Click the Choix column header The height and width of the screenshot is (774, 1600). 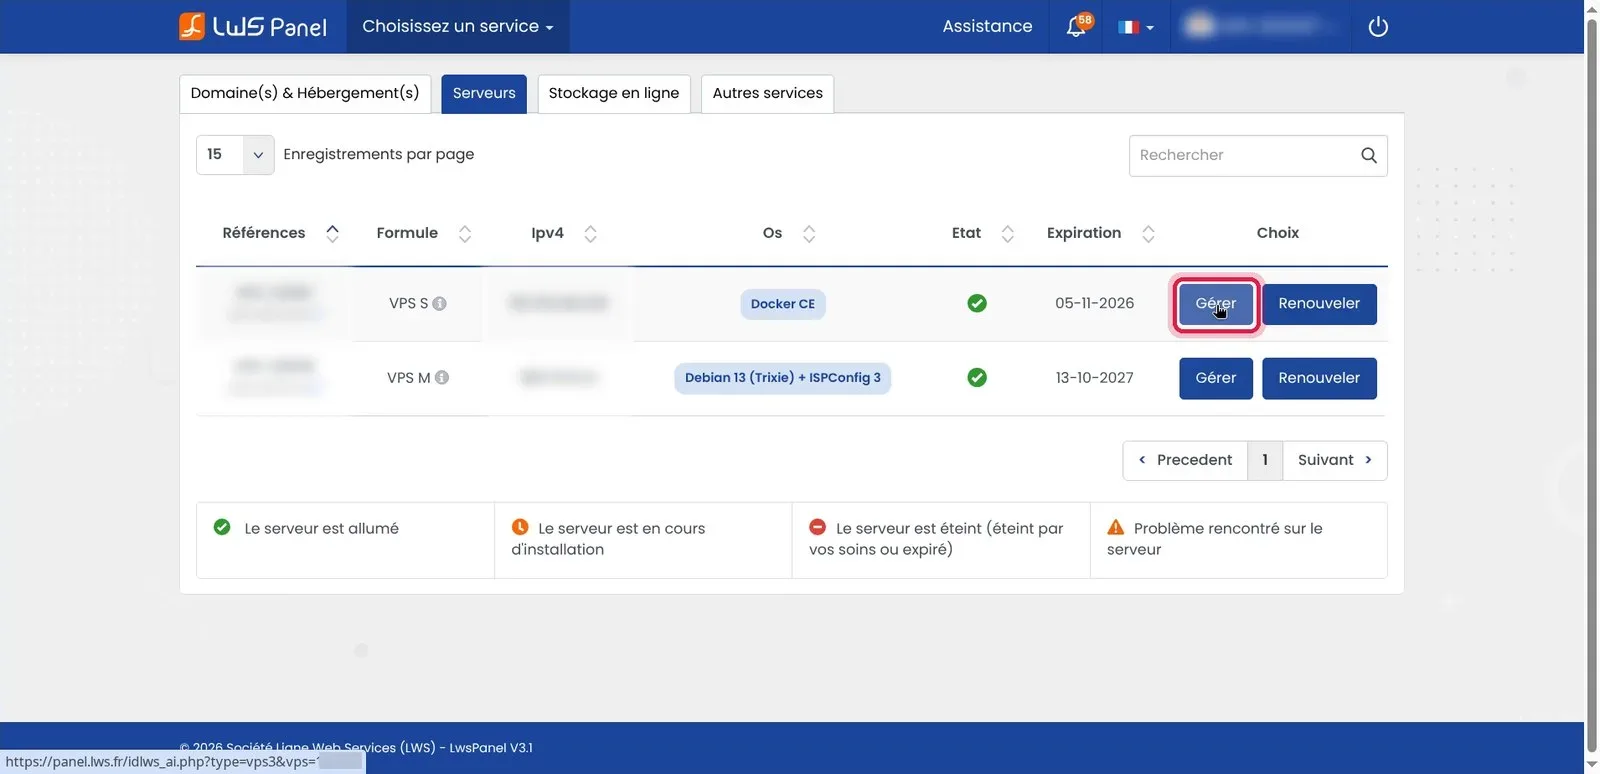(1278, 233)
